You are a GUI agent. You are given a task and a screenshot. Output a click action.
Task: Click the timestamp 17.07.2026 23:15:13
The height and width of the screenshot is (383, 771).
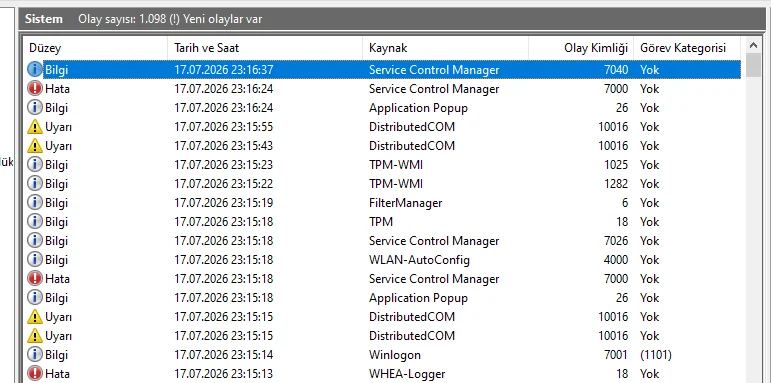pos(224,374)
